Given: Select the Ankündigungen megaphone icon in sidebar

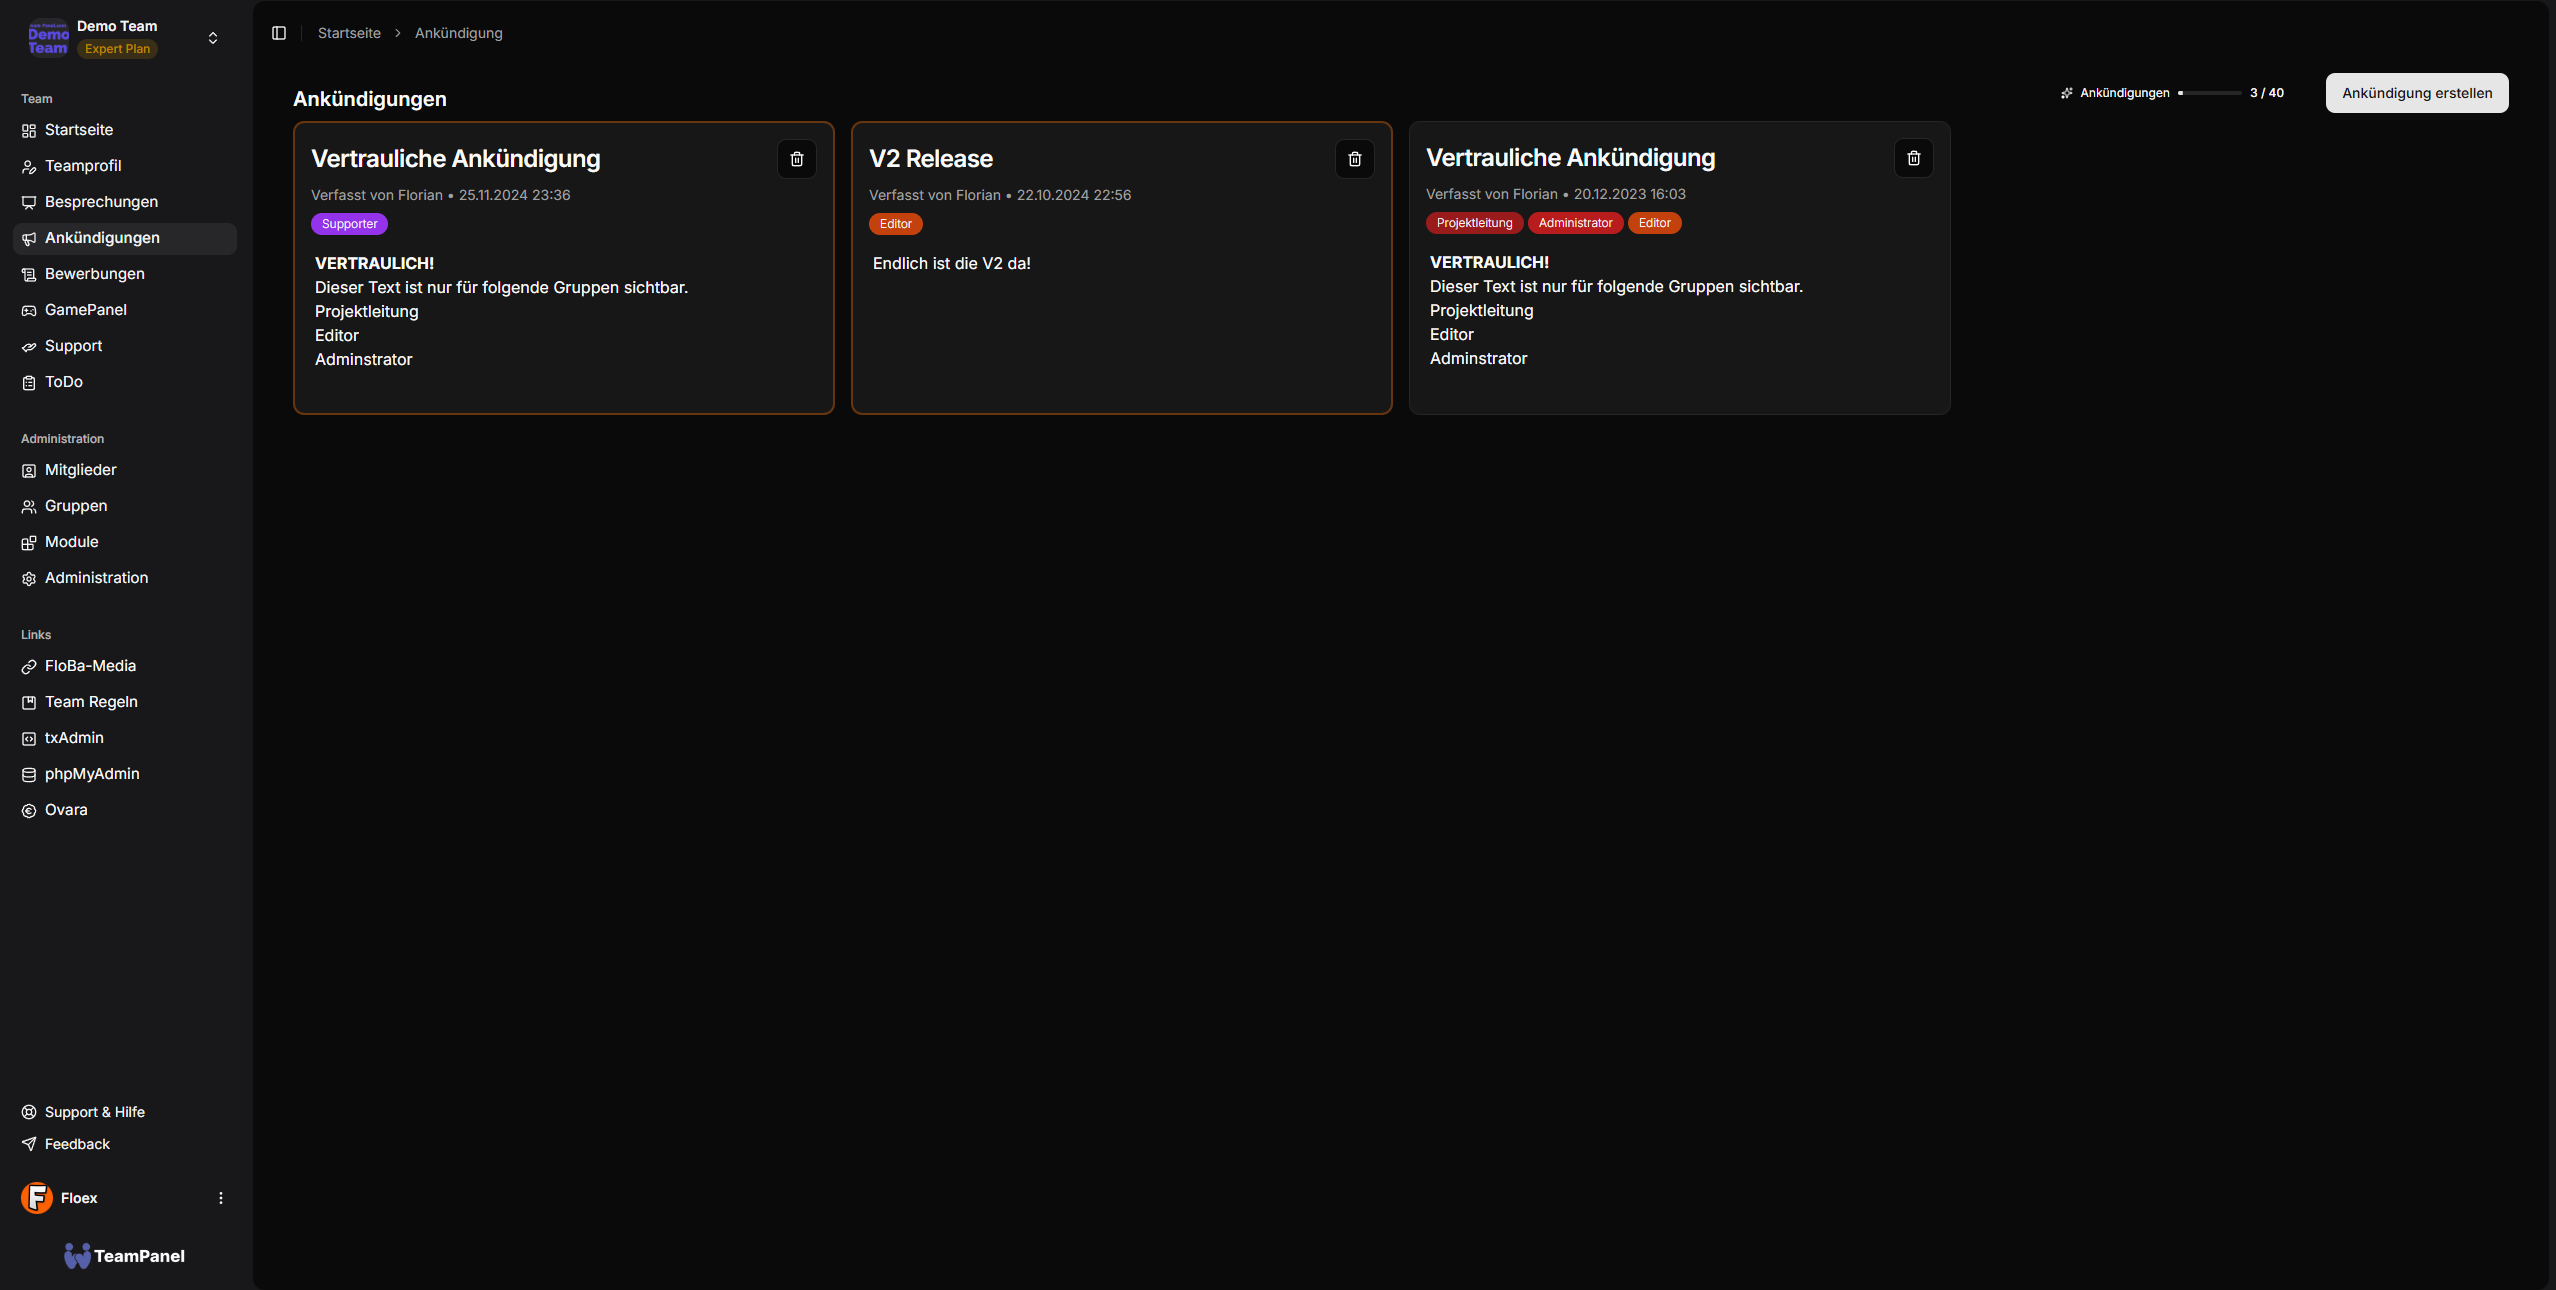Looking at the screenshot, I should 29,237.
